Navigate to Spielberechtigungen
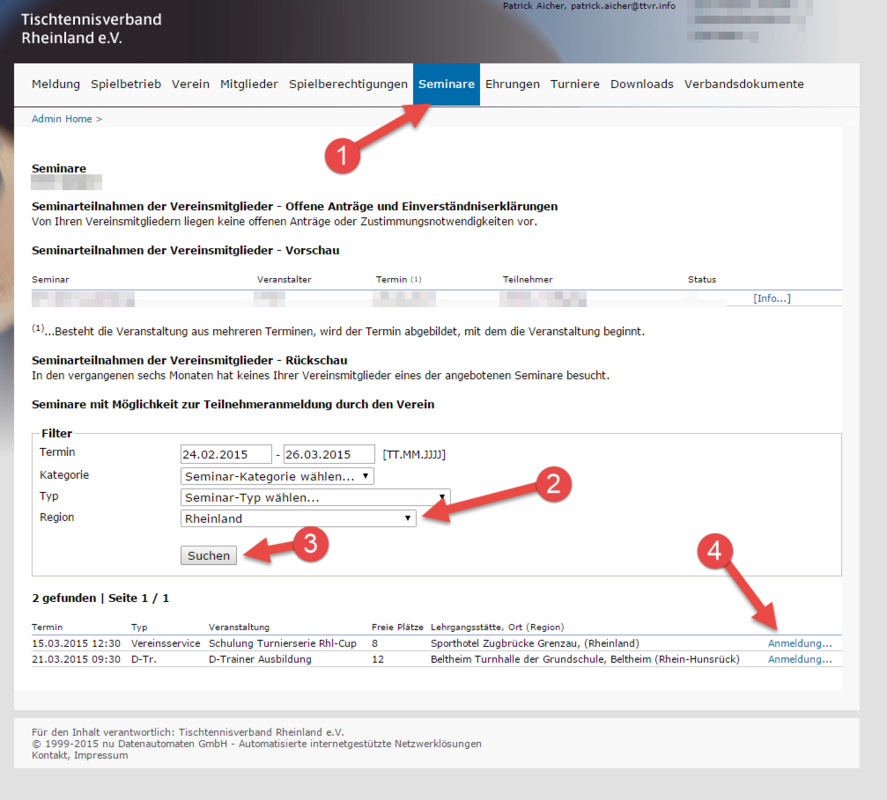The height and width of the screenshot is (800, 887). pyautogui.click(x=348, y=84)
